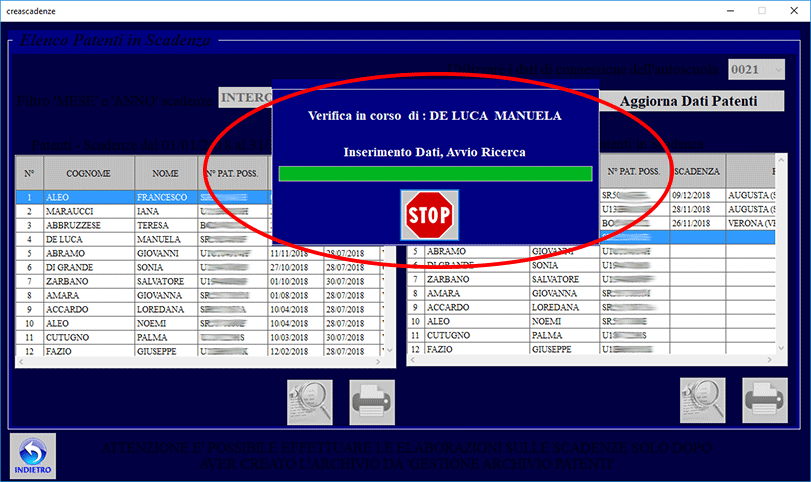The height and width of the screenshot is (482, 811).
Task: Print the right table with the printer icon
Action: point(765,400)
